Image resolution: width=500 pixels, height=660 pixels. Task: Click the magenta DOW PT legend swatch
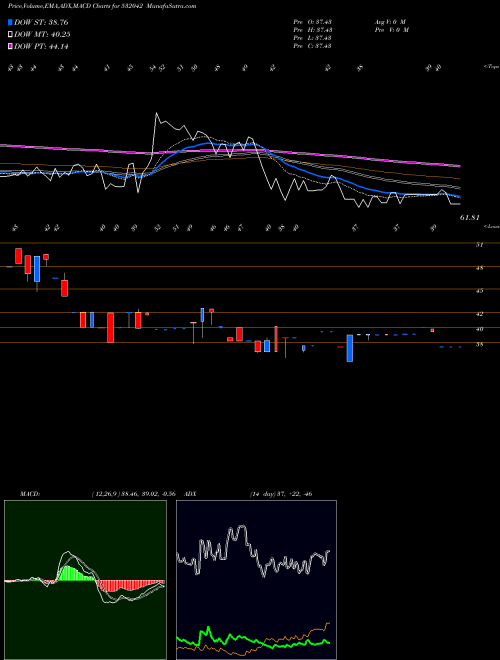[11, 46]
